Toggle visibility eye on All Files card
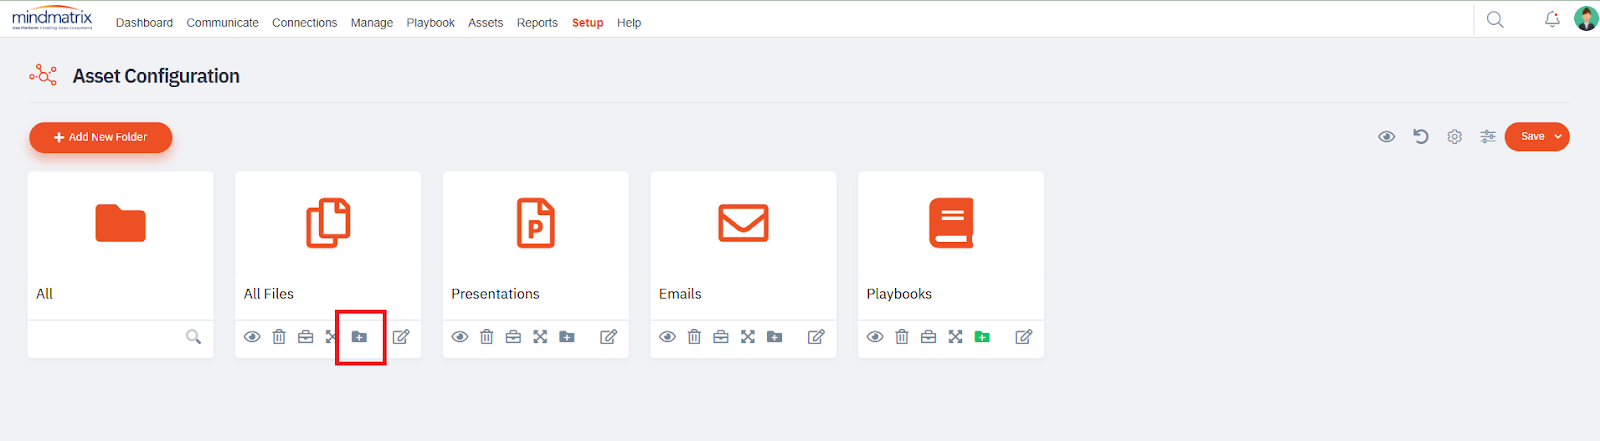1600x441 pixels. click(252, 337)
